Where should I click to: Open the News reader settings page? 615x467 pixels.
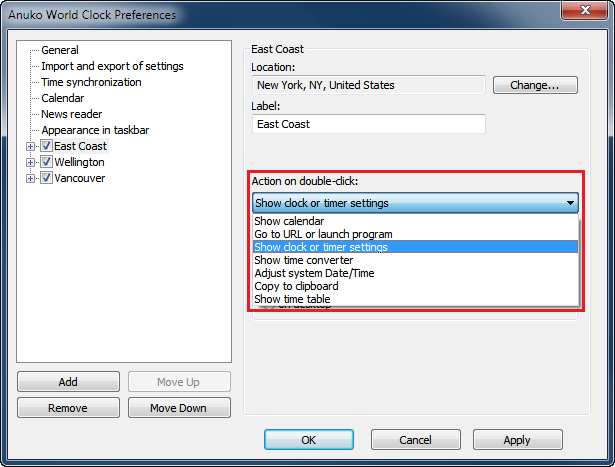[x=73, y=114]
